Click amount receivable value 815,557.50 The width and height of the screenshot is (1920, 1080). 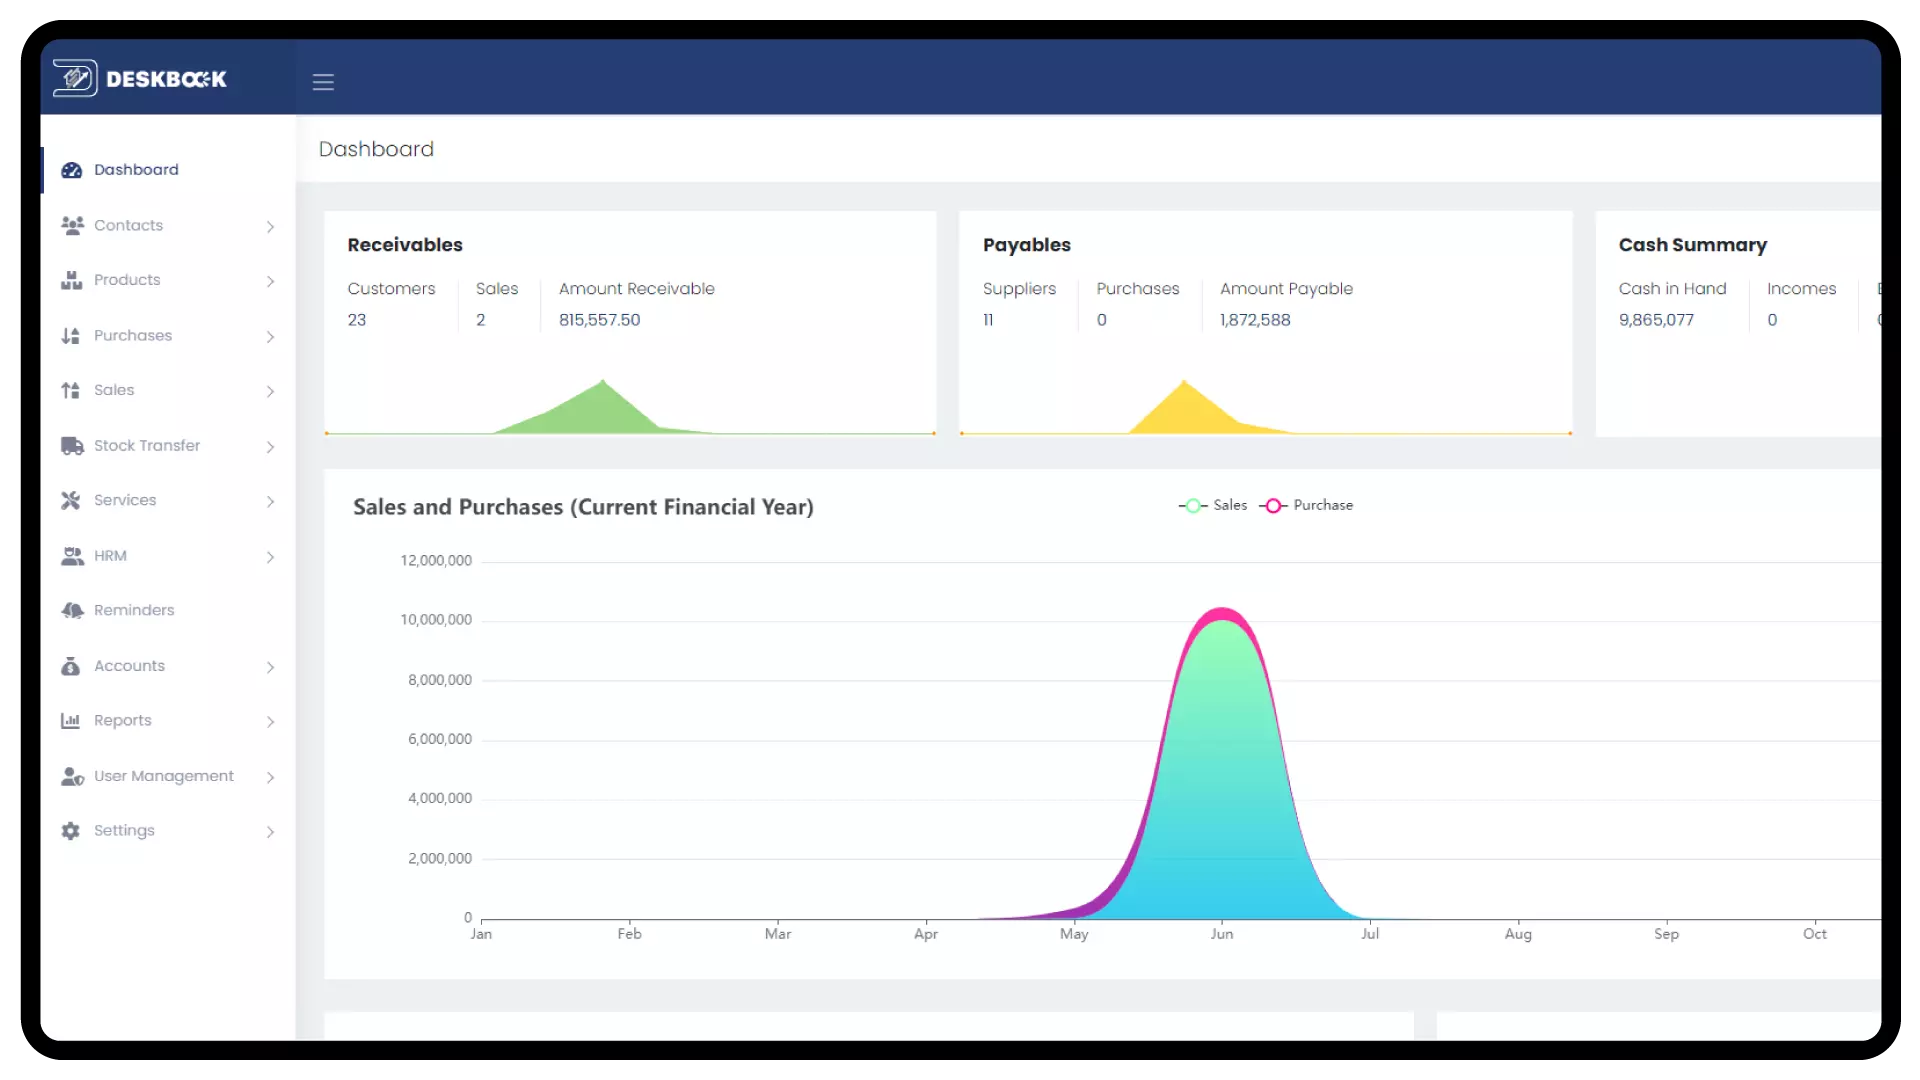coord(599,320)
